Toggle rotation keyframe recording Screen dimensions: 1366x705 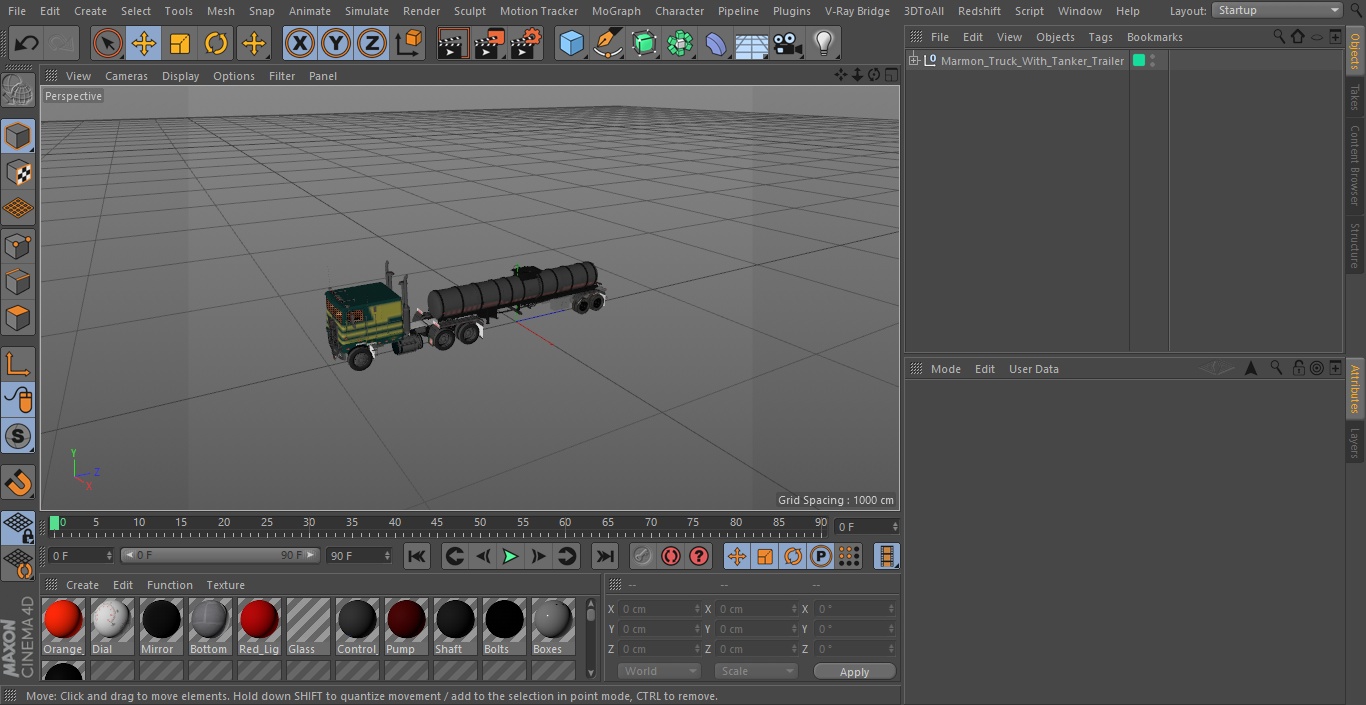tap(793, 556)
